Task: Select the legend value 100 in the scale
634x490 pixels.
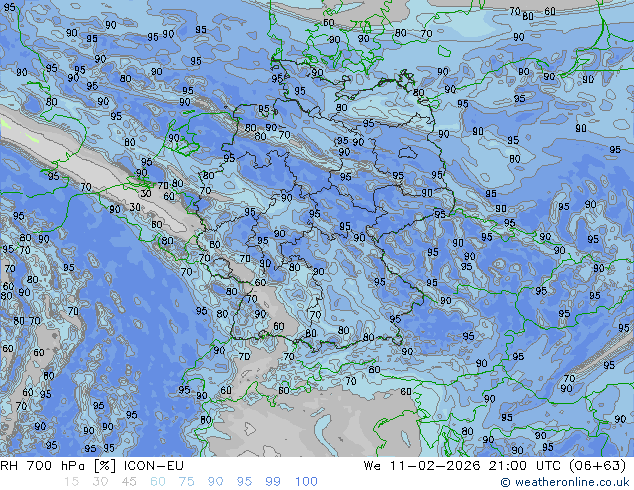Action: 306,482
